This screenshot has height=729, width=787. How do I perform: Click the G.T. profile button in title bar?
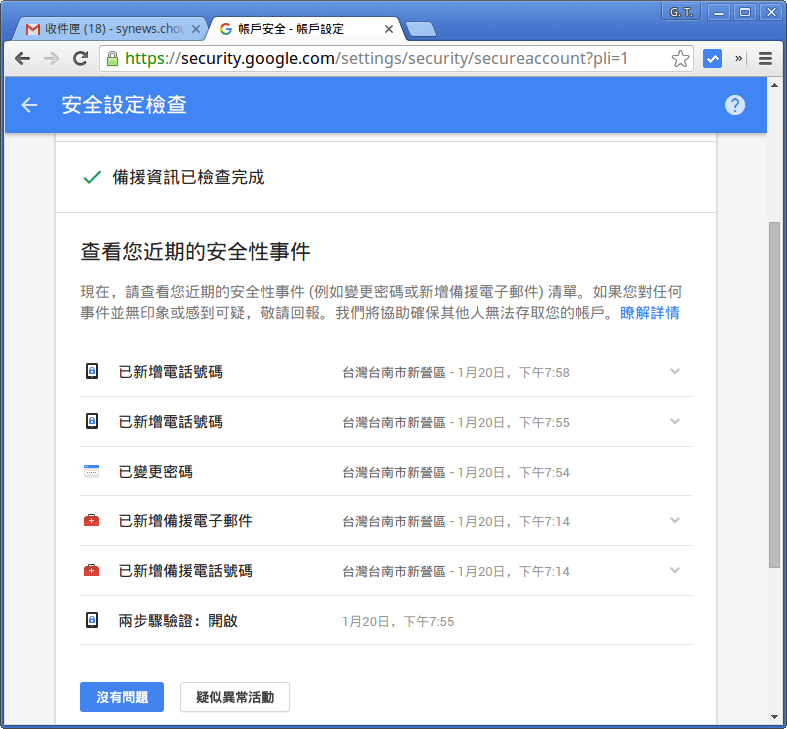tap(681, 12)
